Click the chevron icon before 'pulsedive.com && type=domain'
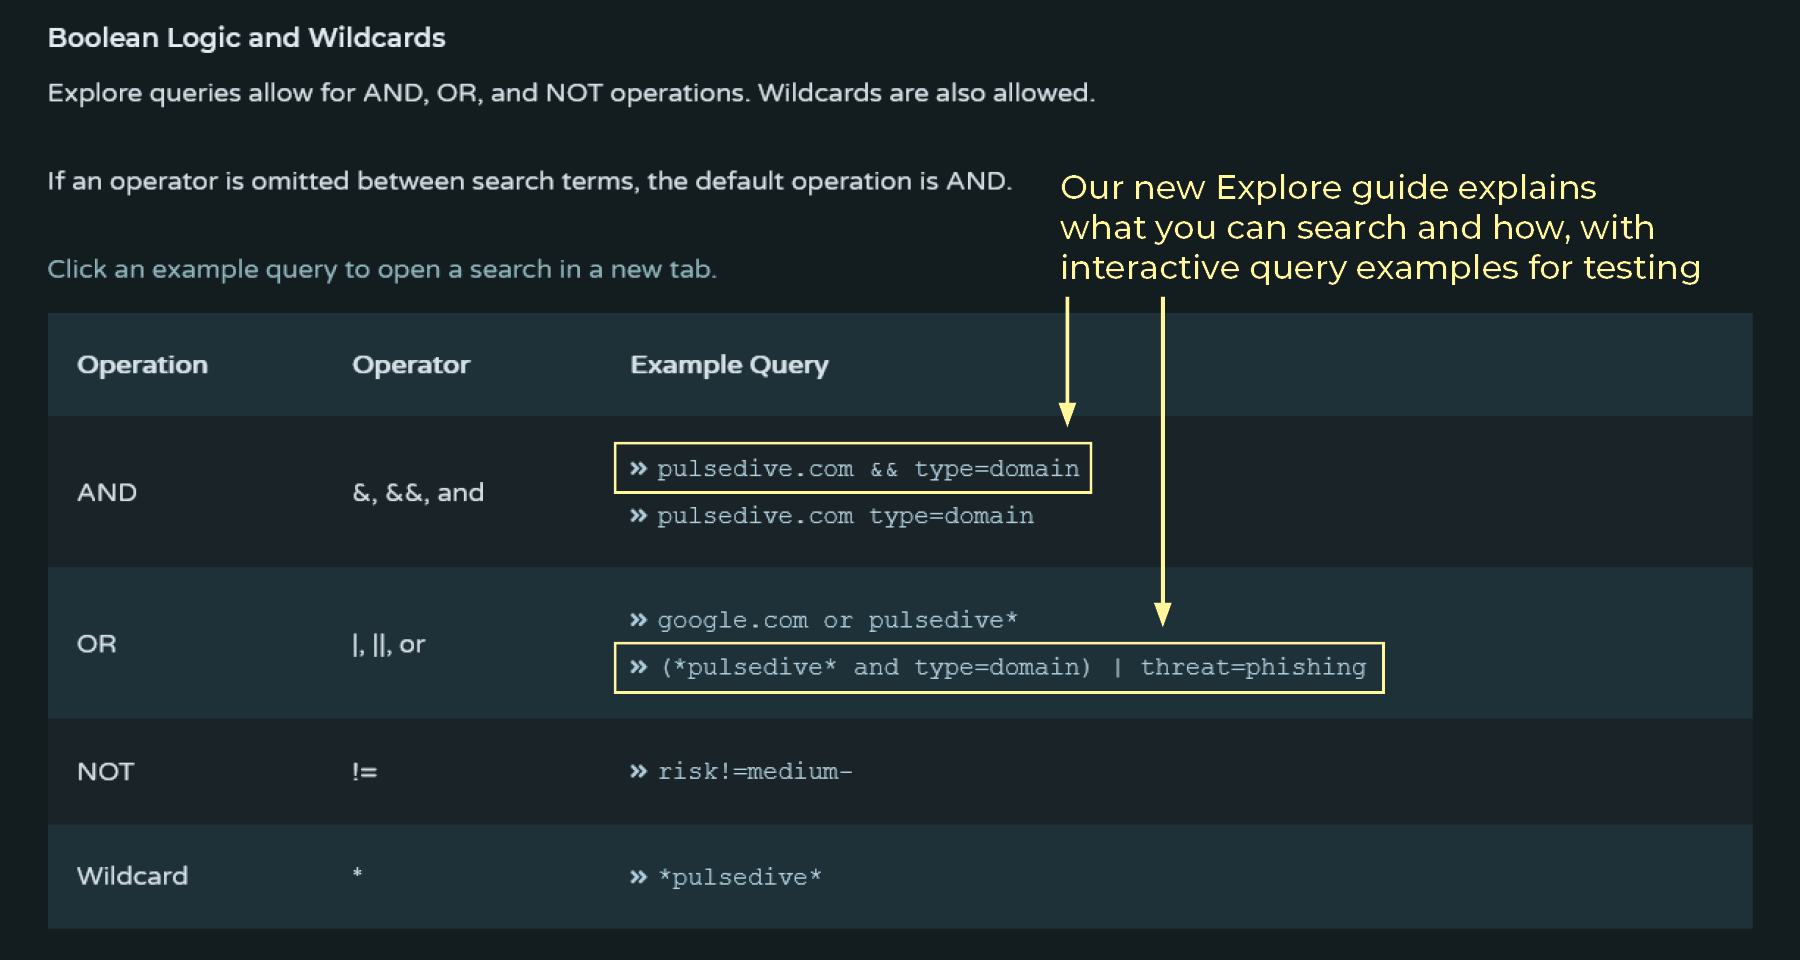Viewport: 1800px width, 960px height. pos(638,468)
